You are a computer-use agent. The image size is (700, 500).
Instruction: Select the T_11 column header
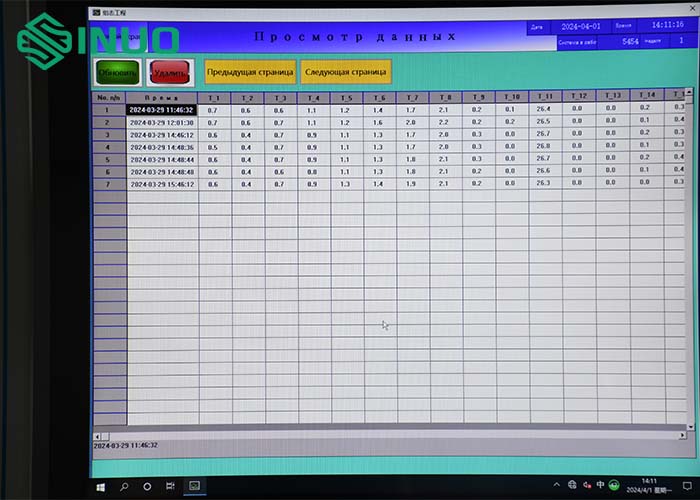point(546,96)
